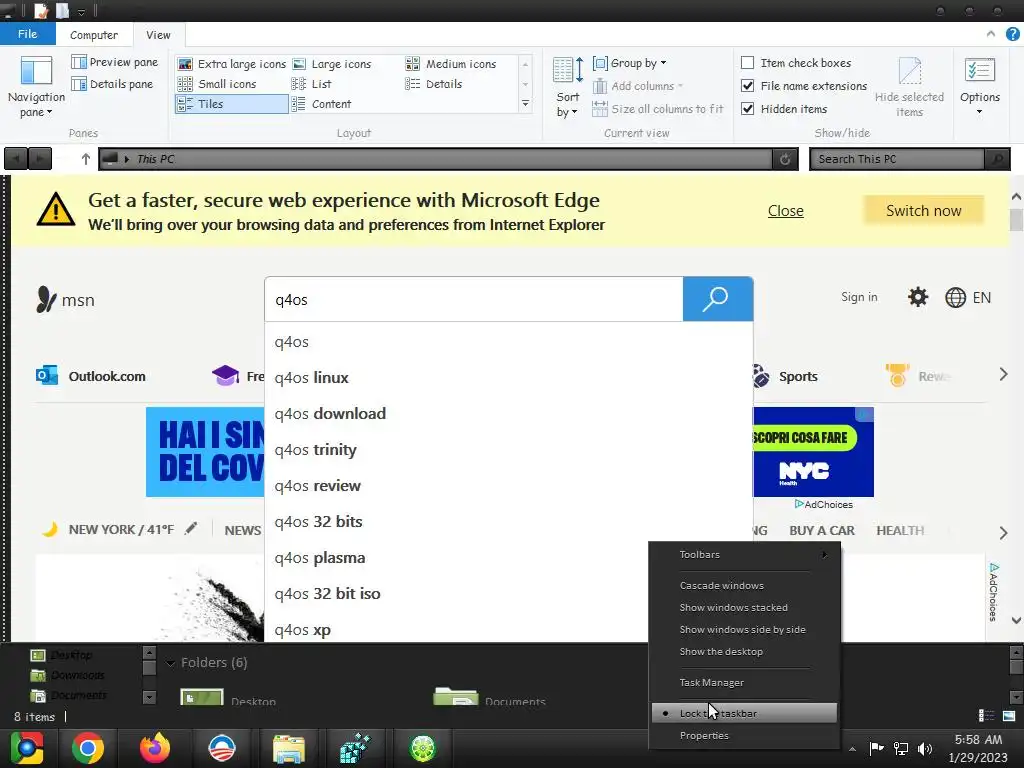Choose Show windows side by side
The height and width of the screenshot is (768, 1024).
[744, 630]
